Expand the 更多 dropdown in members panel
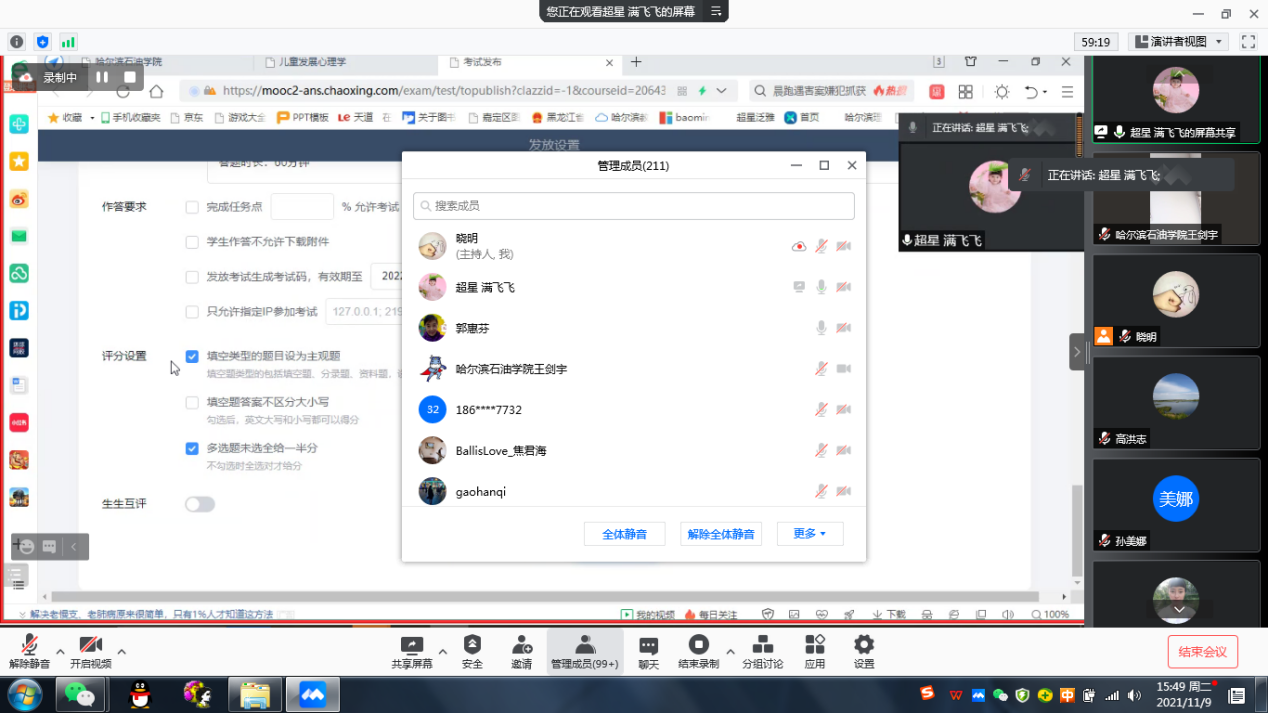This screenshot has height=713, width=1268. [809, 534]
